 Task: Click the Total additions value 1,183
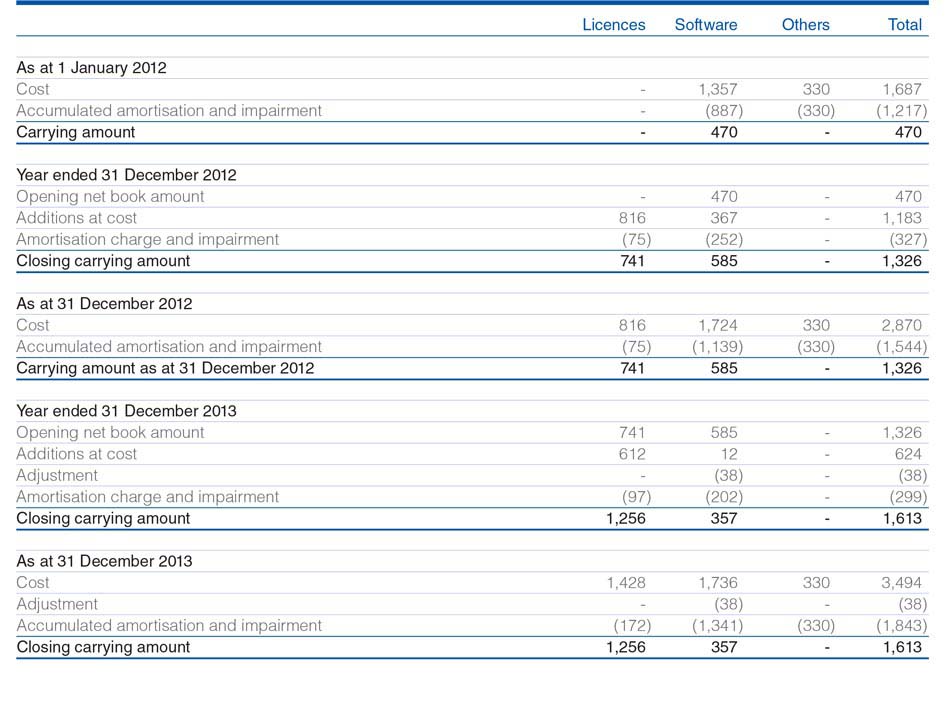coord(902,218)
